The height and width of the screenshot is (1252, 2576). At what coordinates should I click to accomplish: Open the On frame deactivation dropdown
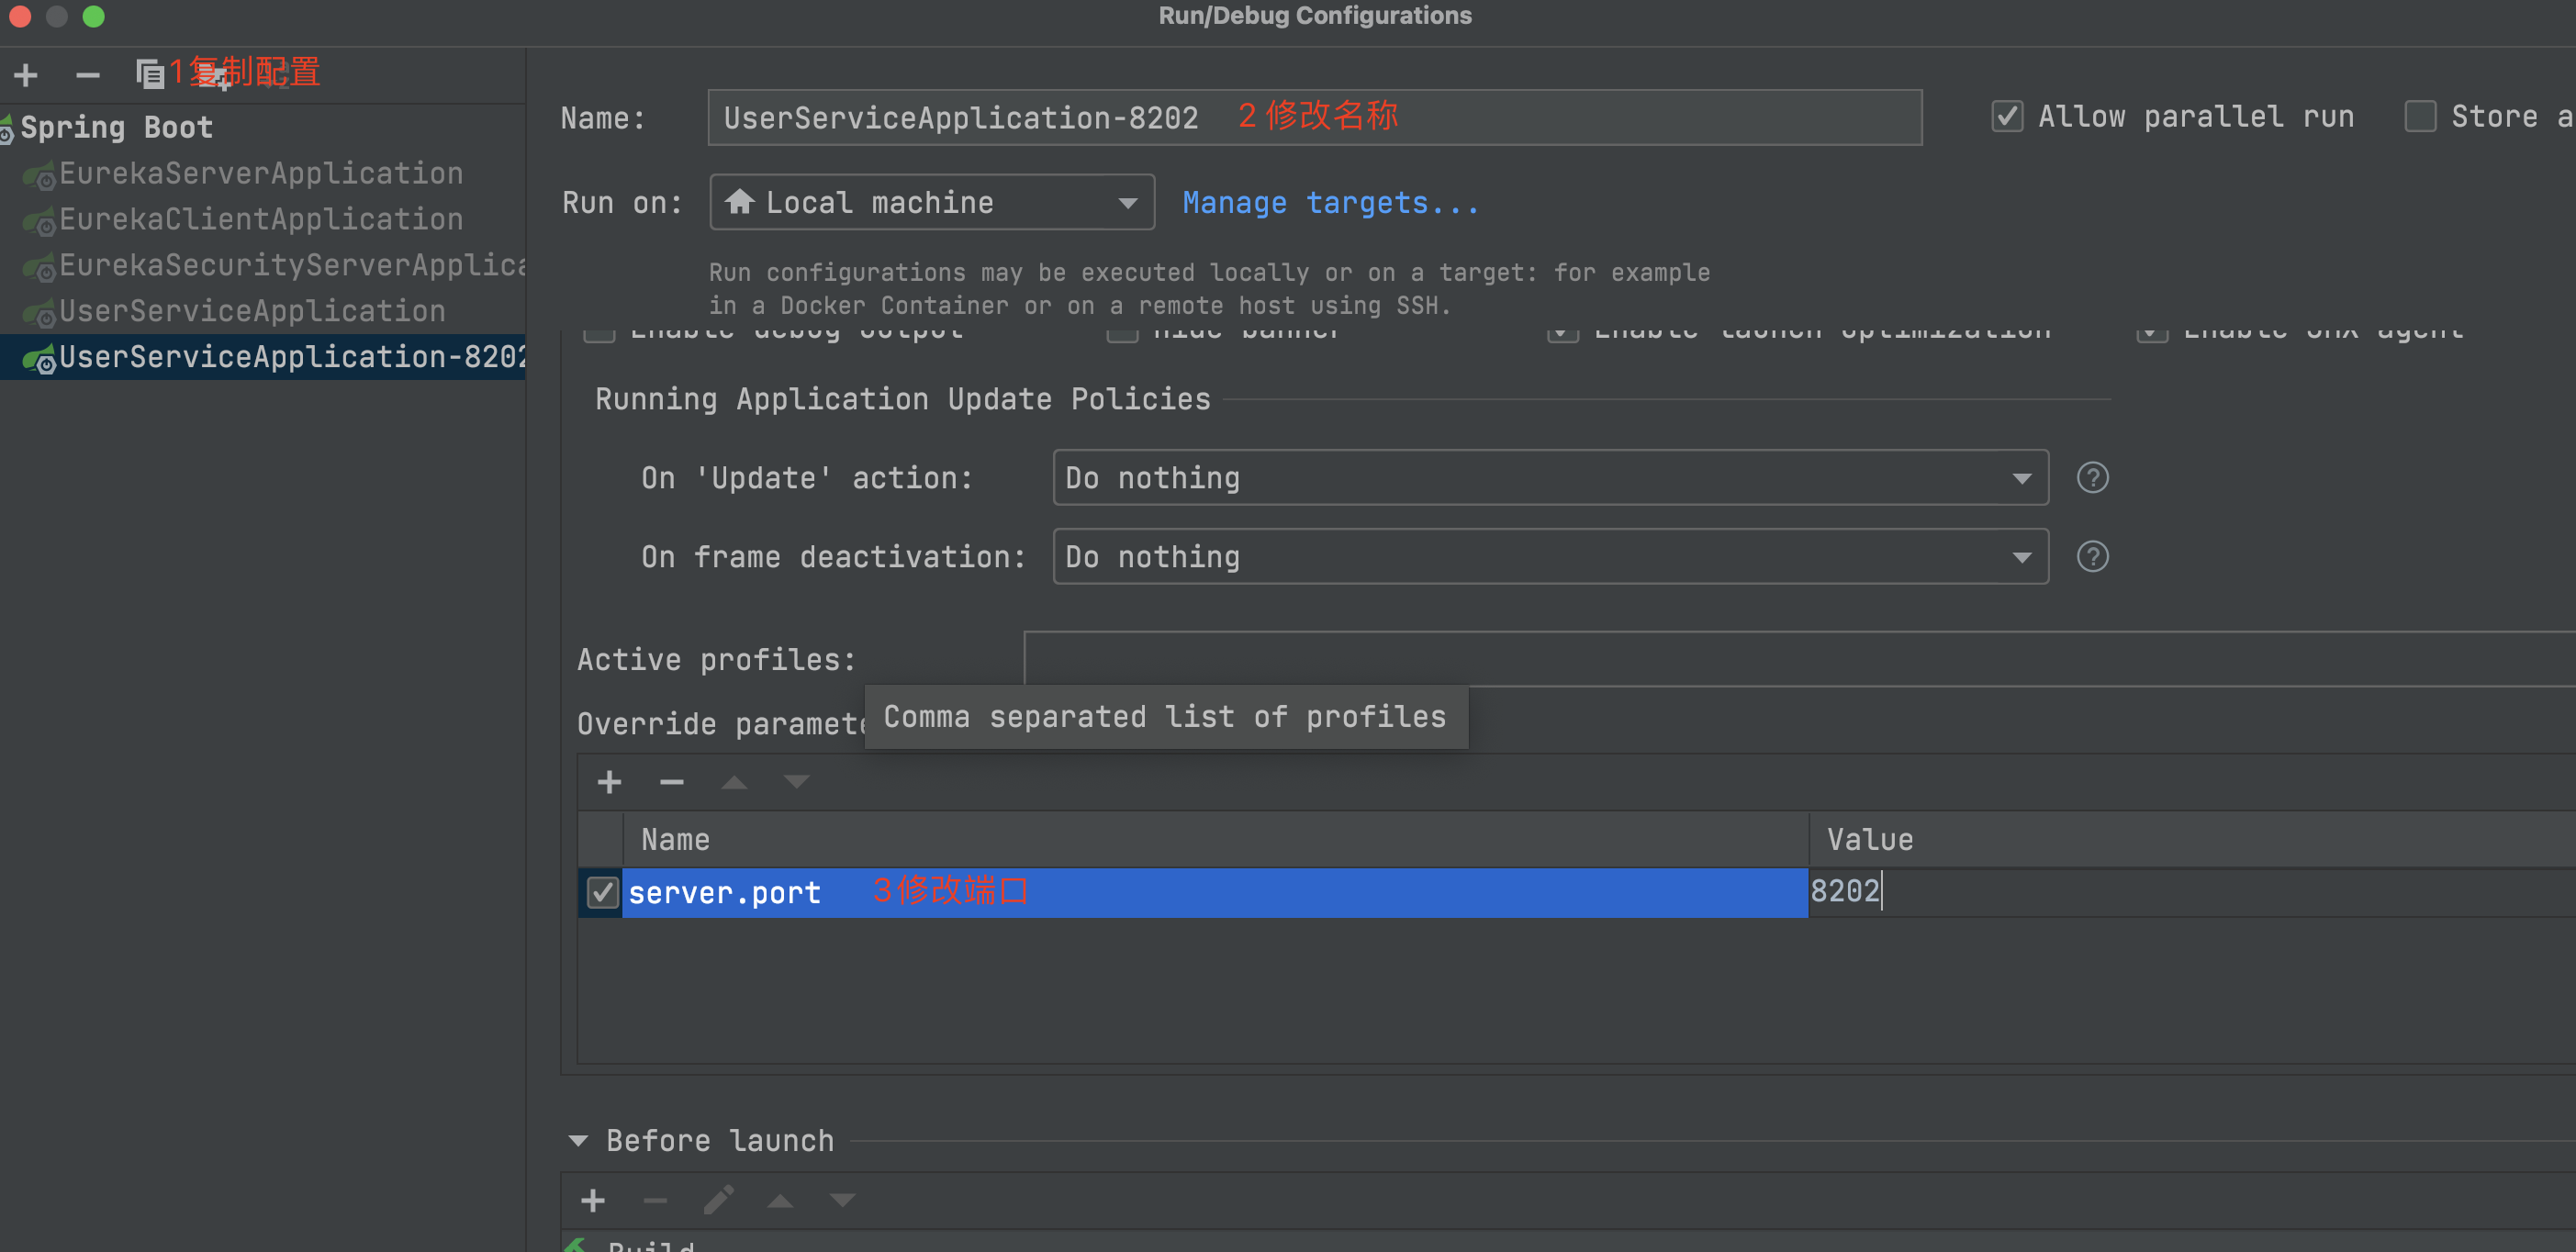click(1549, 557)
